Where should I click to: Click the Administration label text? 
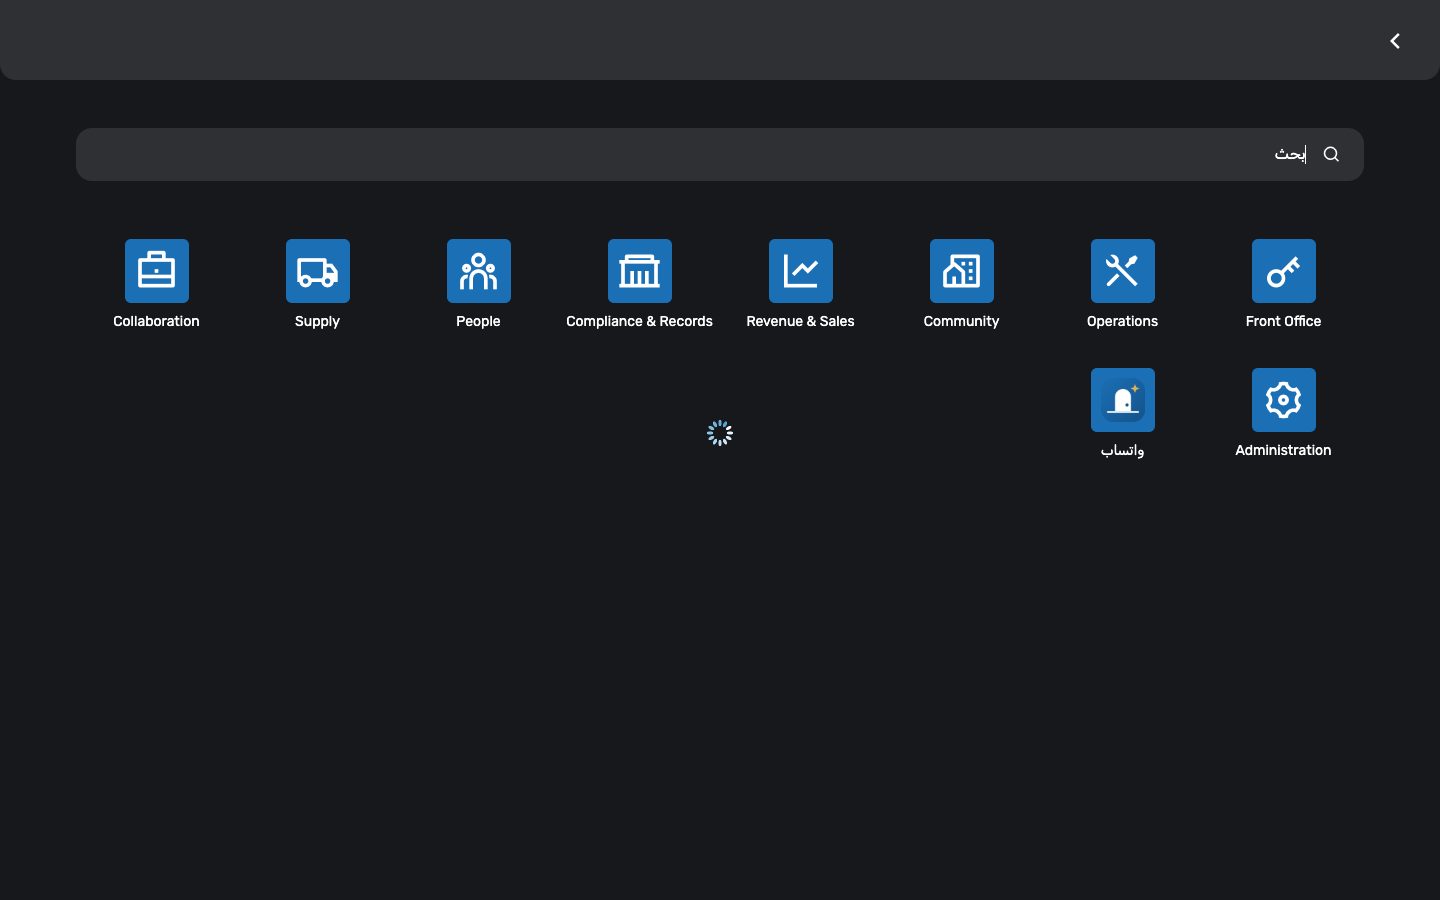pyautogui.click(x=1283, y=450)
